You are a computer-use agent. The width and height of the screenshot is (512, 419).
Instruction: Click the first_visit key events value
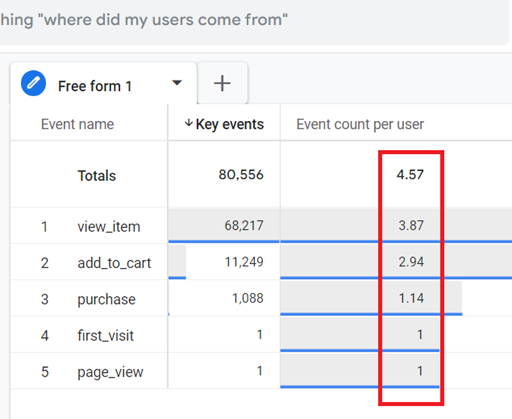(260, 335)
